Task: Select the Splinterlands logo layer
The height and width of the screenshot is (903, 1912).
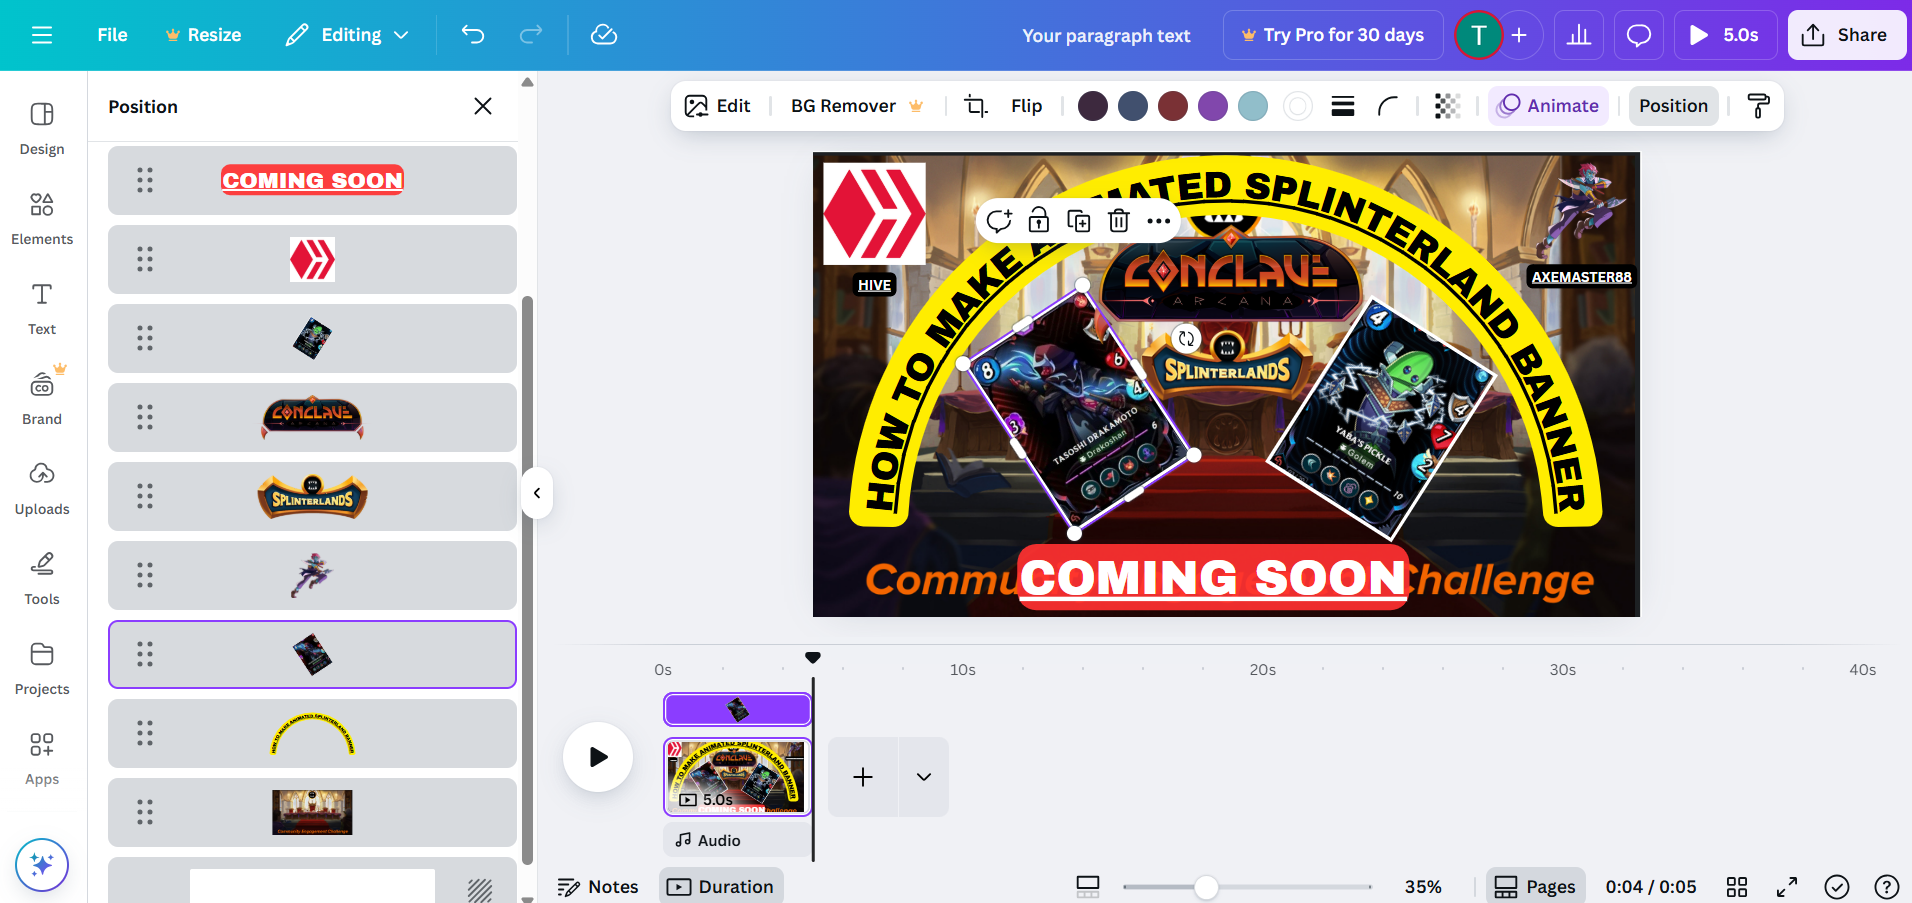Action: coord(312,496)
